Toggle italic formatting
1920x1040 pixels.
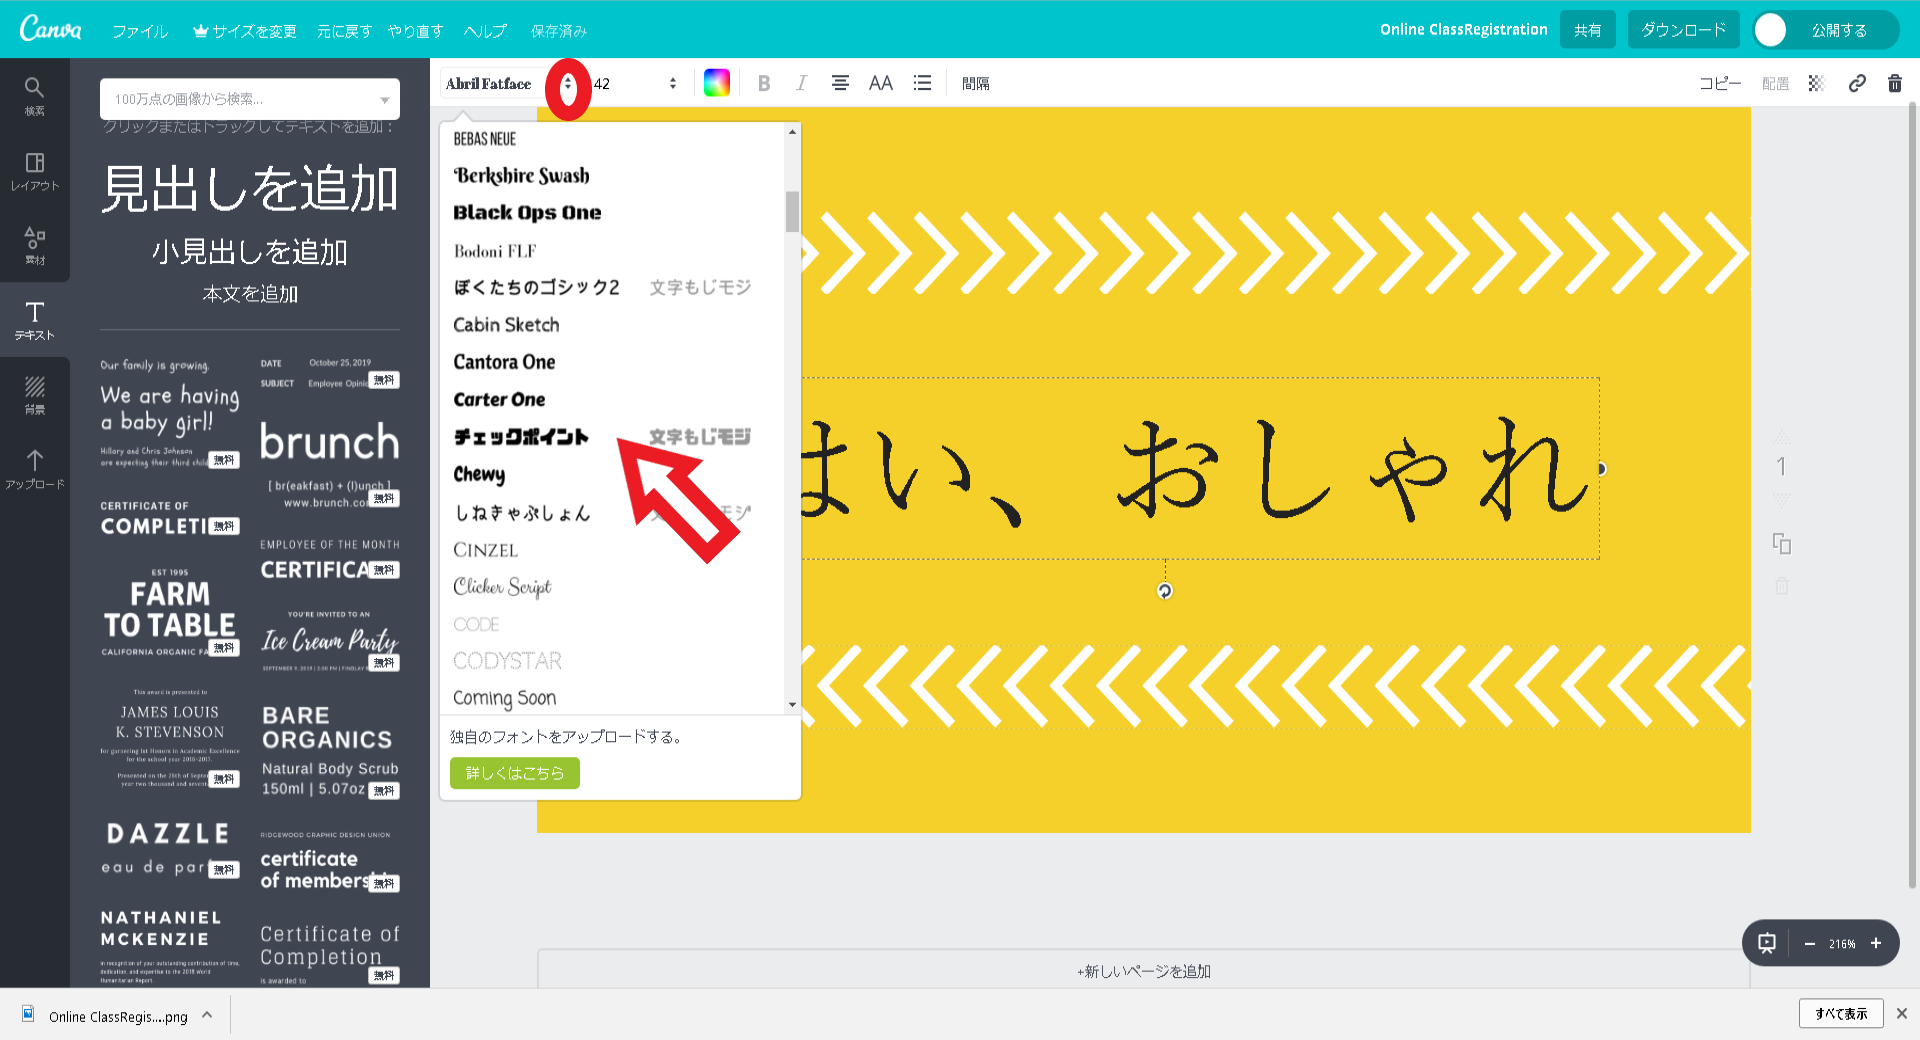coord(801,84)
